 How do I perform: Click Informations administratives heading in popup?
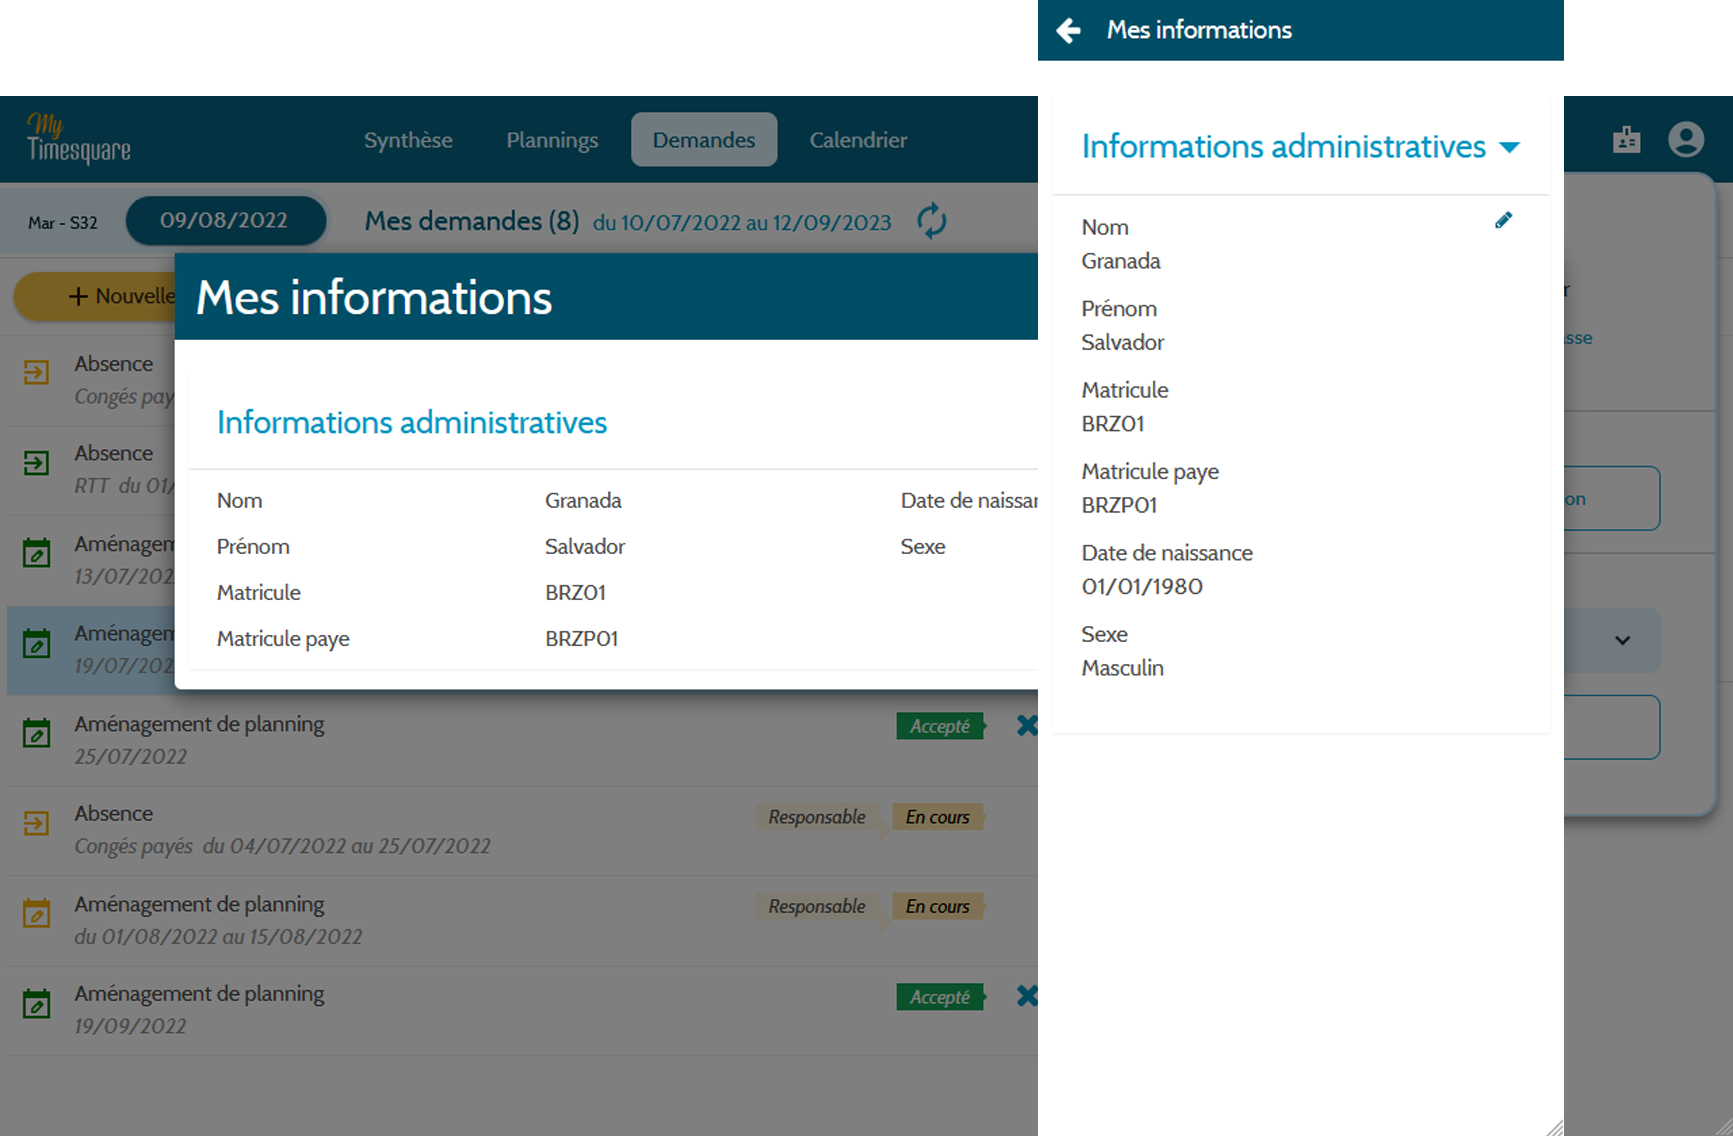click(412, 423)
